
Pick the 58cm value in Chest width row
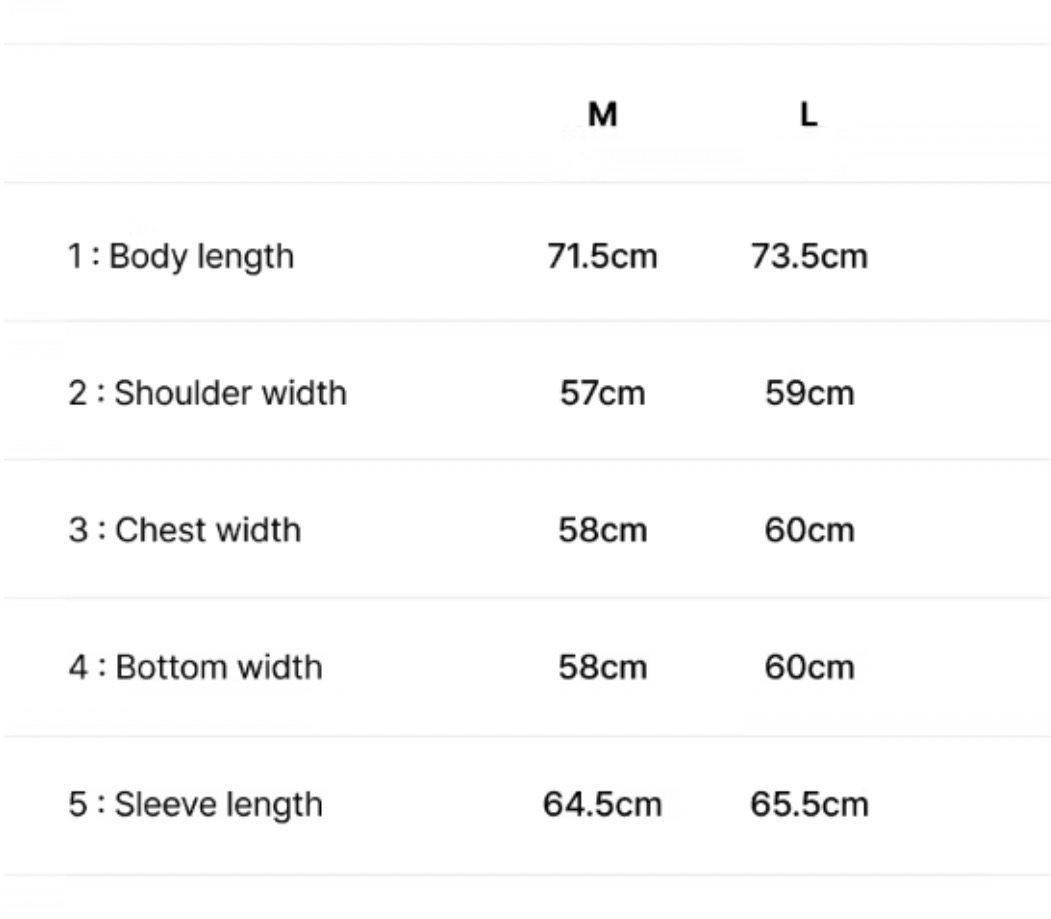[602, 529]
